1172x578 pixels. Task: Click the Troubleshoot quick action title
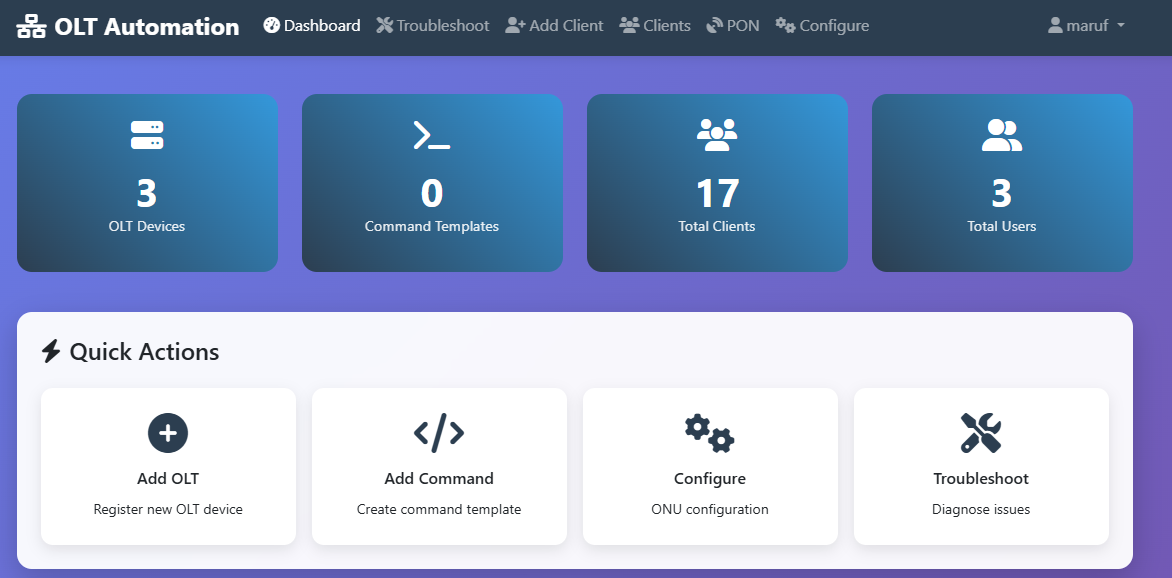coord(981,479)
